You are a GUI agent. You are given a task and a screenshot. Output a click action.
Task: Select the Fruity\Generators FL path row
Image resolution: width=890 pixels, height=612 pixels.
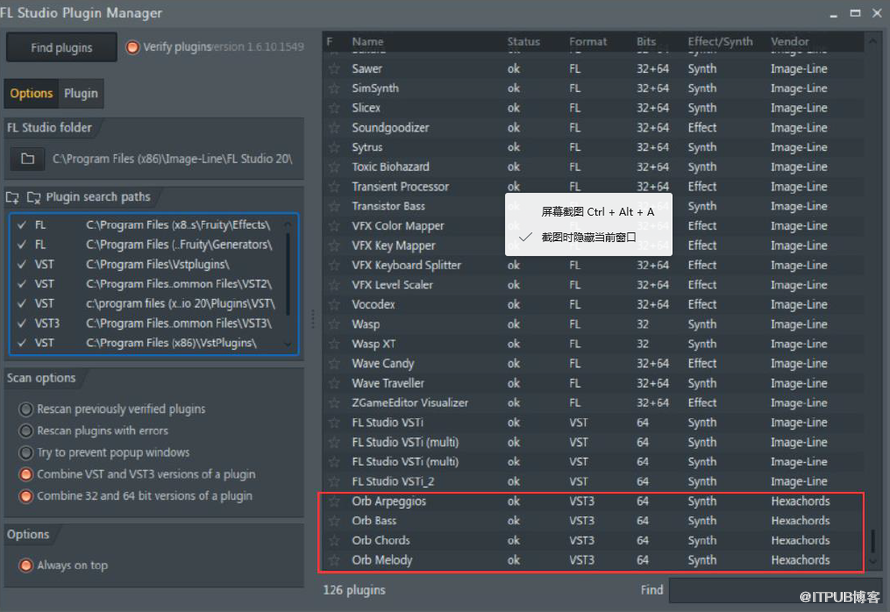click(x=146, y=245)
